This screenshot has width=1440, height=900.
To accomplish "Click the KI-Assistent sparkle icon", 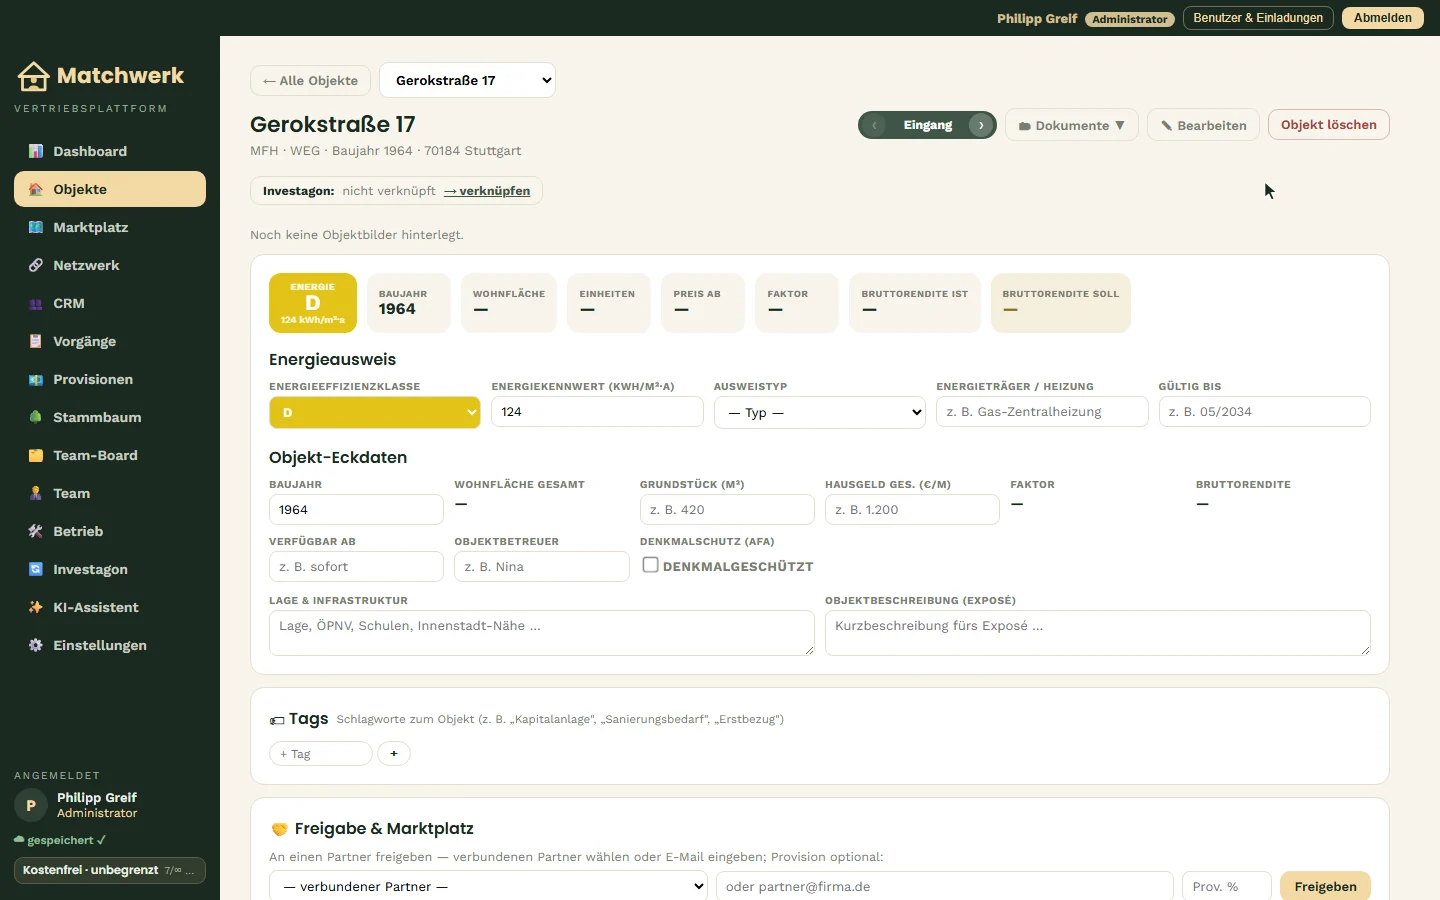I will pyautogui.click(x=36, y=607).
